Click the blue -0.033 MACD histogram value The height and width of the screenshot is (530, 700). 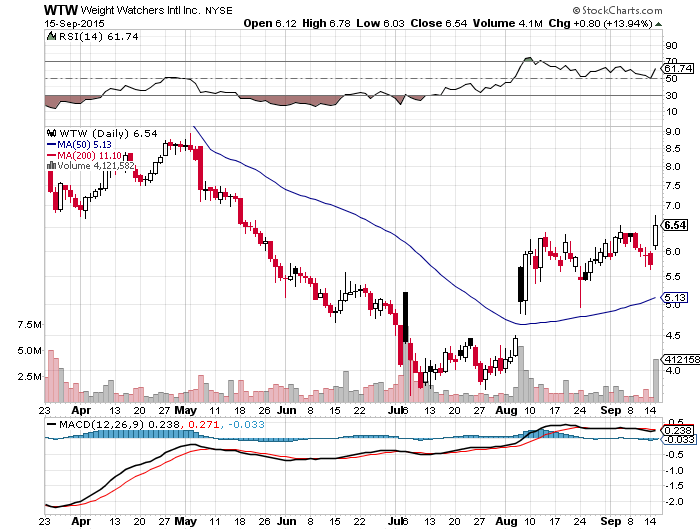coord(246,424)
